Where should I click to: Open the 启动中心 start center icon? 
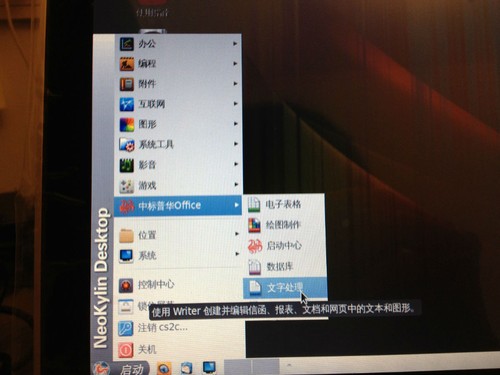click(x=255, y=246)
